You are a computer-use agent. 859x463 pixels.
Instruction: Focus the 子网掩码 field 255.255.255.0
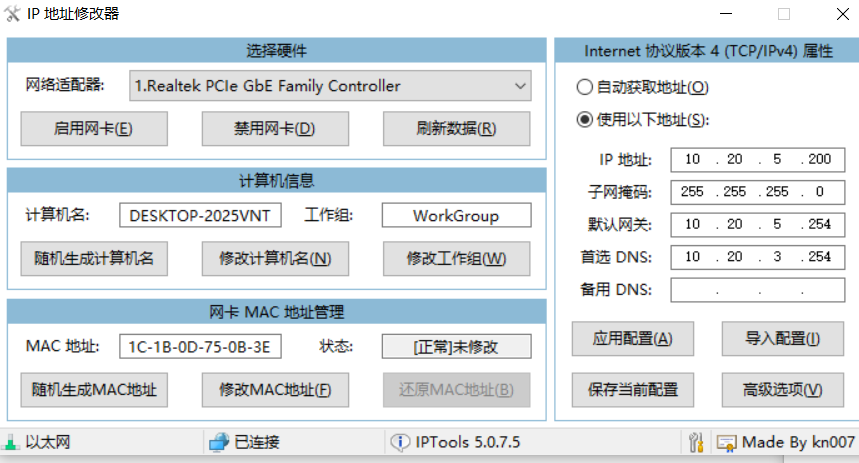758,192
